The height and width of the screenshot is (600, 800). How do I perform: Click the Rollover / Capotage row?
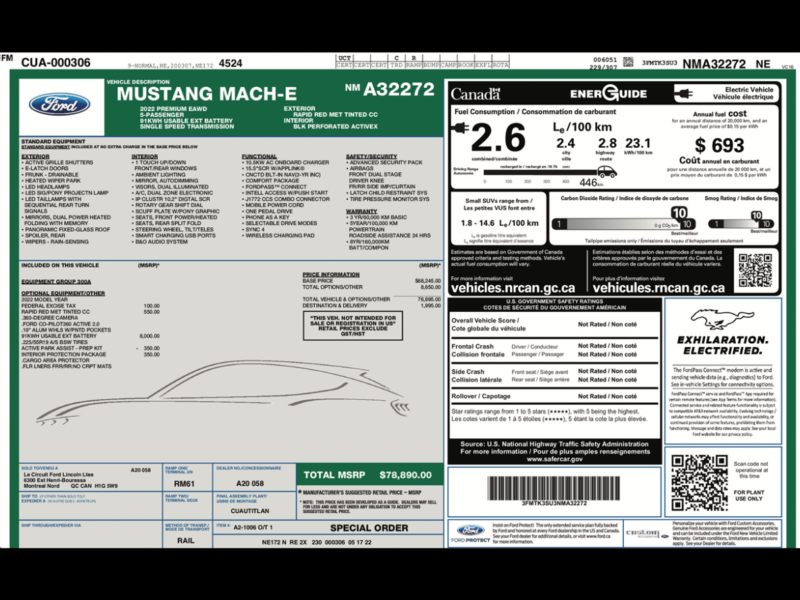pyautogui.click(x=554, y=396)
